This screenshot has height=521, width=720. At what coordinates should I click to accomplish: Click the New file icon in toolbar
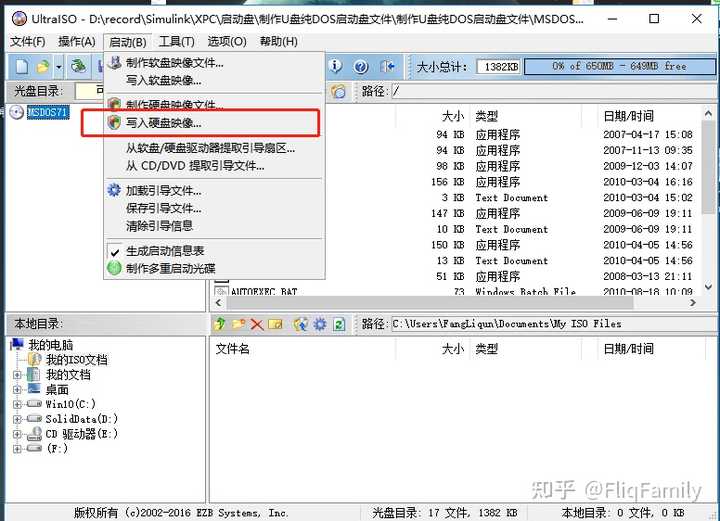(22, 67)
